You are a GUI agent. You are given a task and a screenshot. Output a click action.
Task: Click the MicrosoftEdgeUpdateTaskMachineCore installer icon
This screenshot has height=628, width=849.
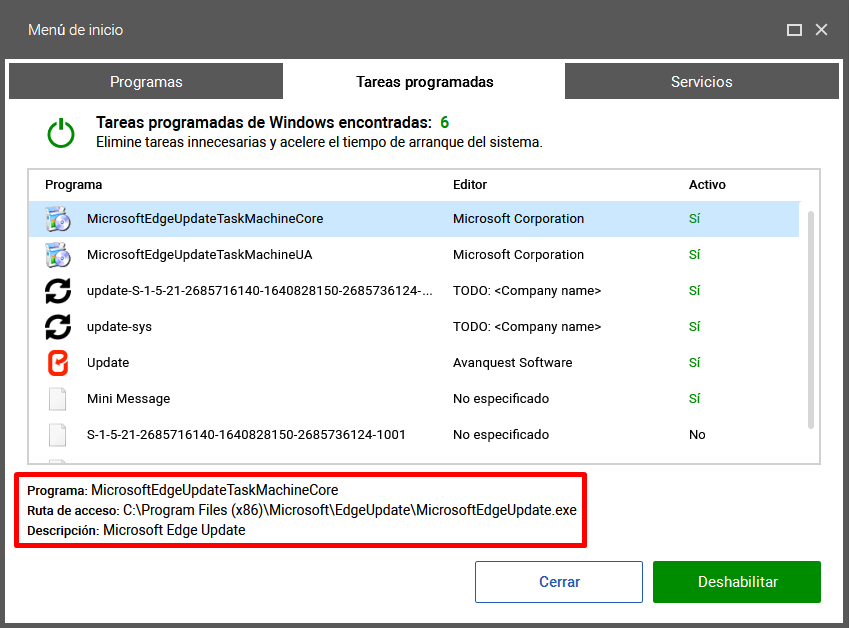coord(58,219)
